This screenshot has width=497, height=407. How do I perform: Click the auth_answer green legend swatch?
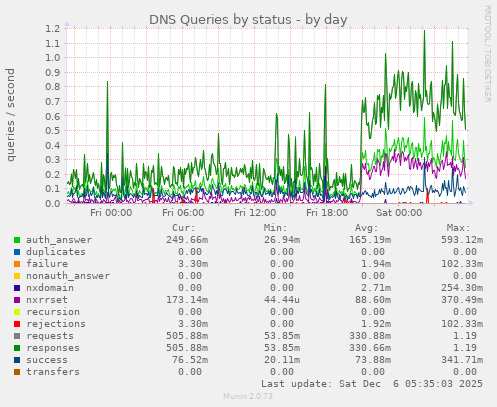17,240
